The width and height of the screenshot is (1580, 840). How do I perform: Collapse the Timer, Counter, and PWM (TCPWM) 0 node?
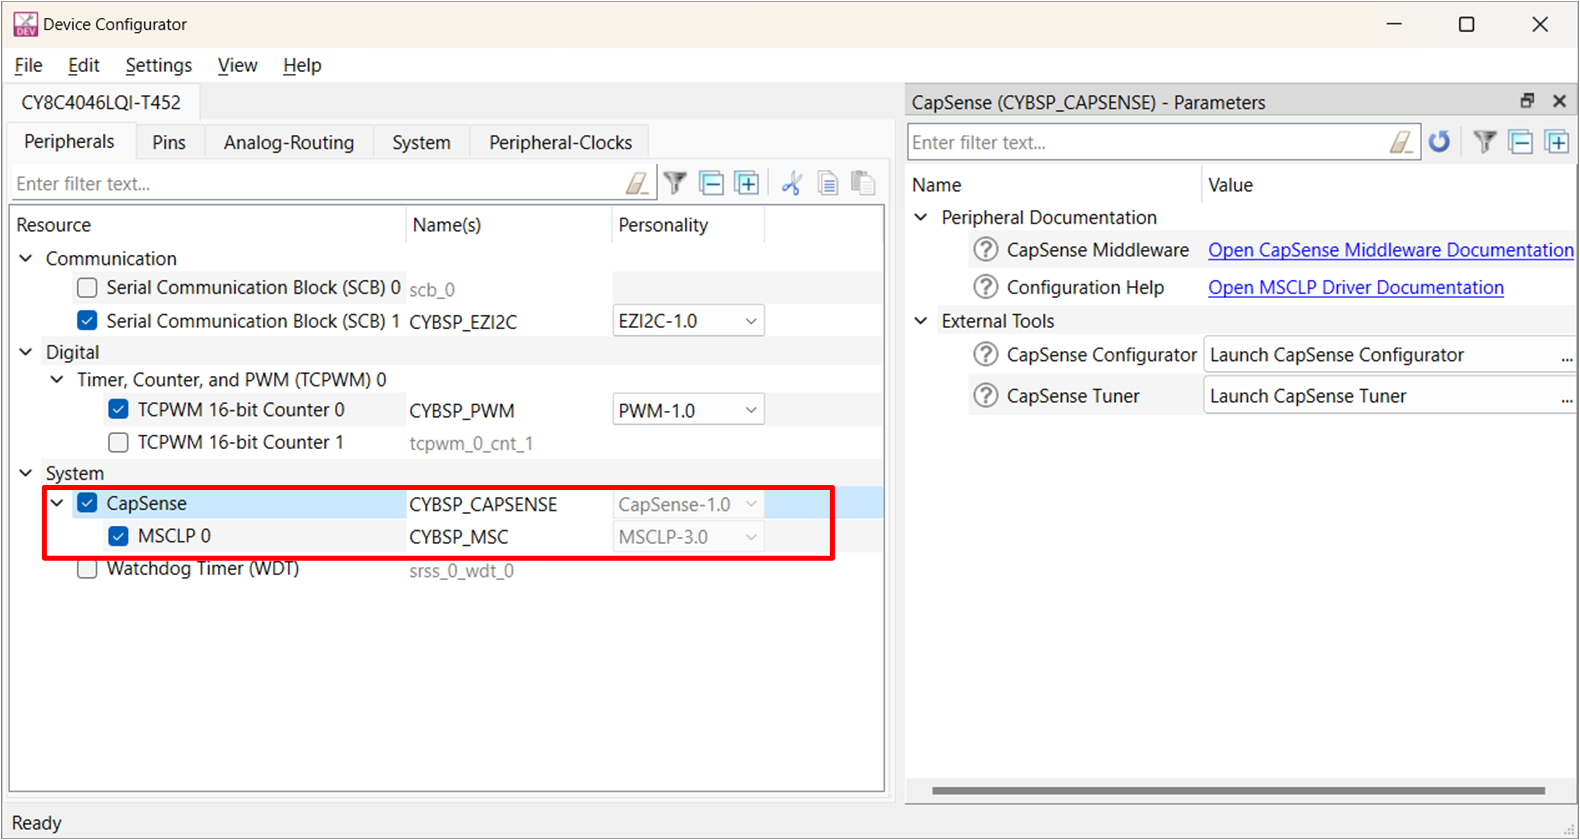click(x=57, y=380)
